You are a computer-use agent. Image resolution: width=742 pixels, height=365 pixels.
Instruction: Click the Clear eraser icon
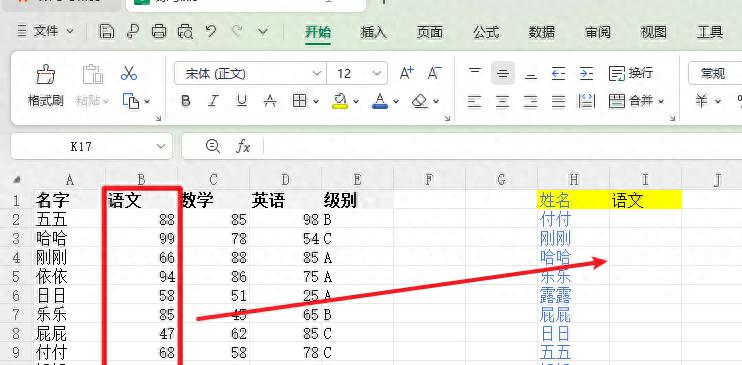click(x=420, y=101)
